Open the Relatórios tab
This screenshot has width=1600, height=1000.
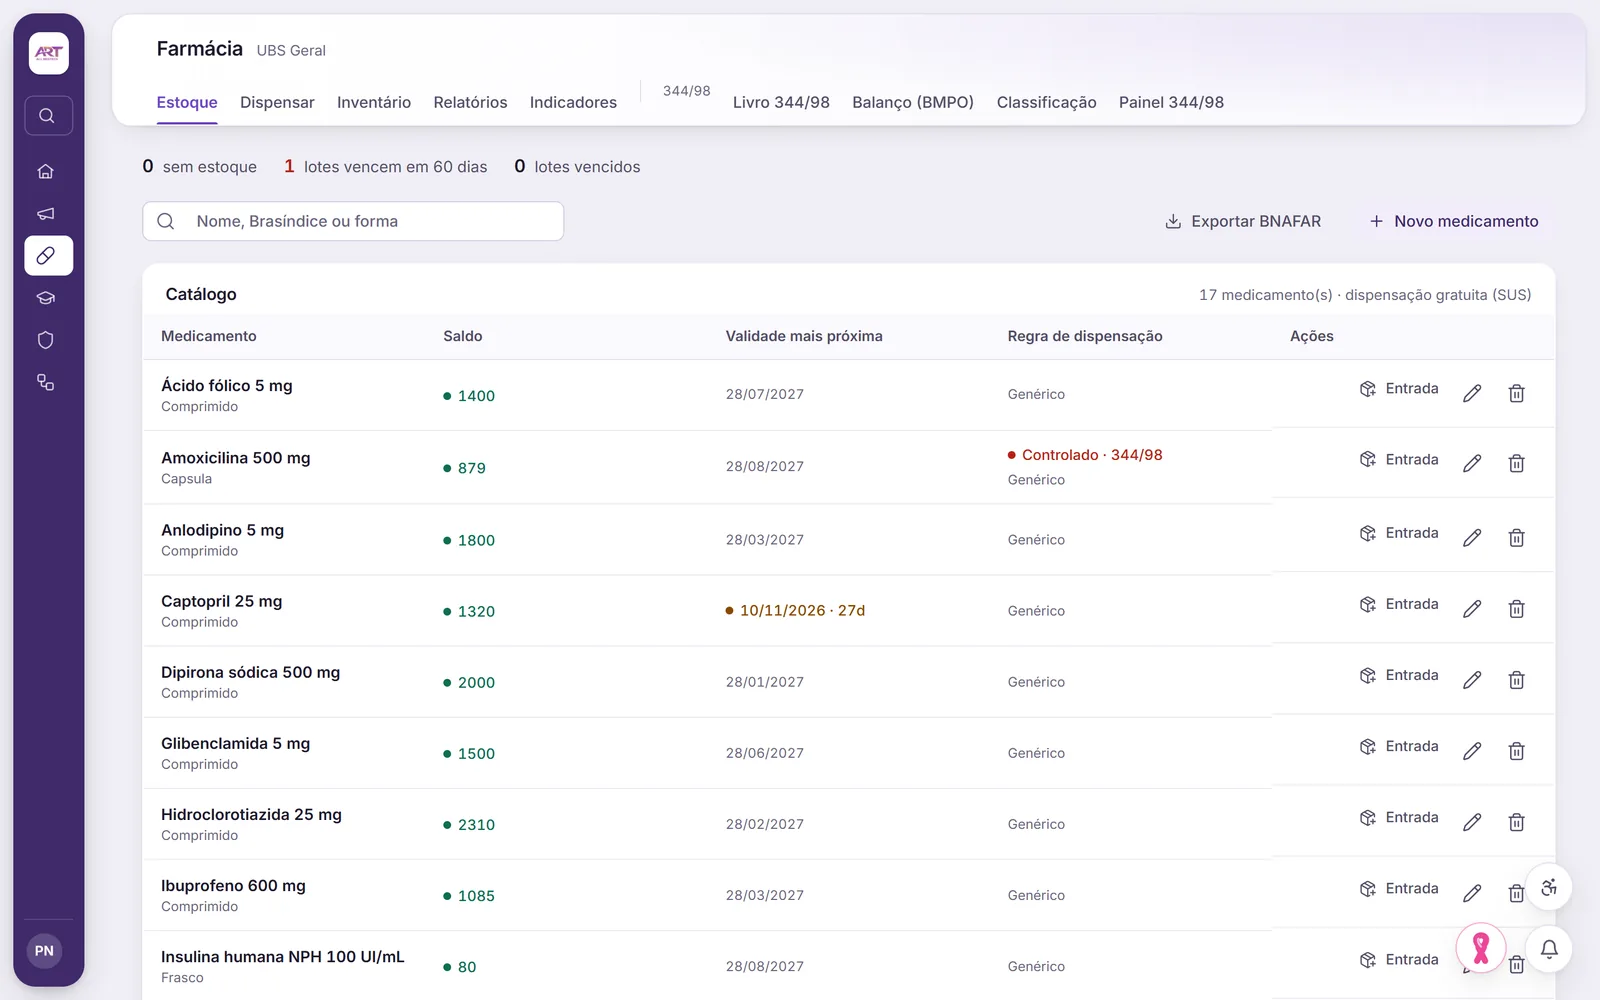tap(470, 102)
